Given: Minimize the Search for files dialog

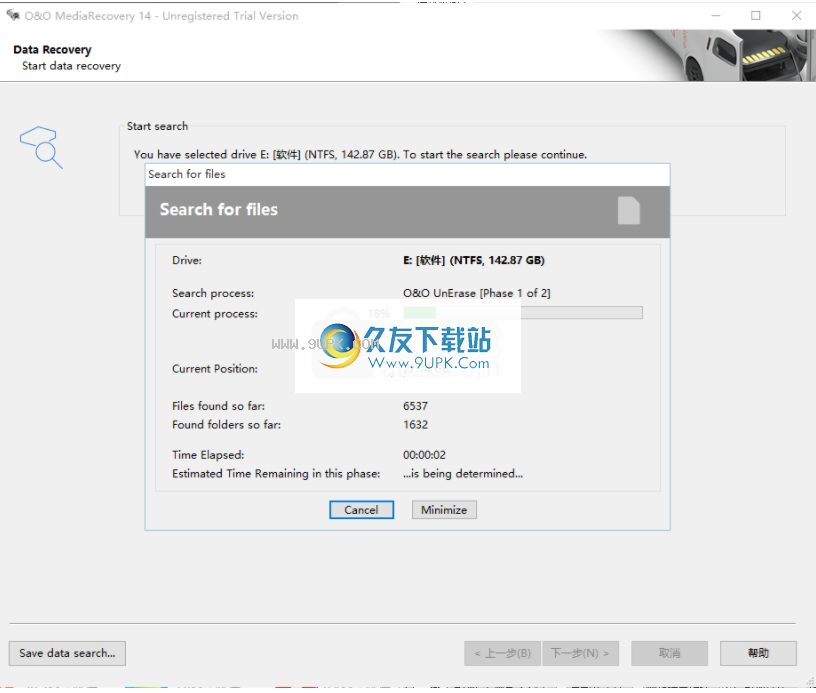Looking at the screenshot, I should (444, 510).
